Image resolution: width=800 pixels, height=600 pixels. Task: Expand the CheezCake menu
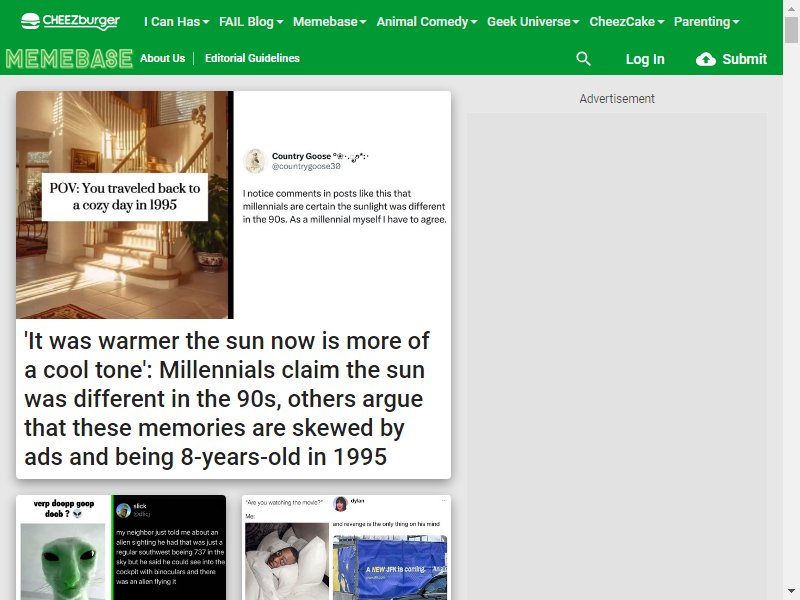point(627,21)
